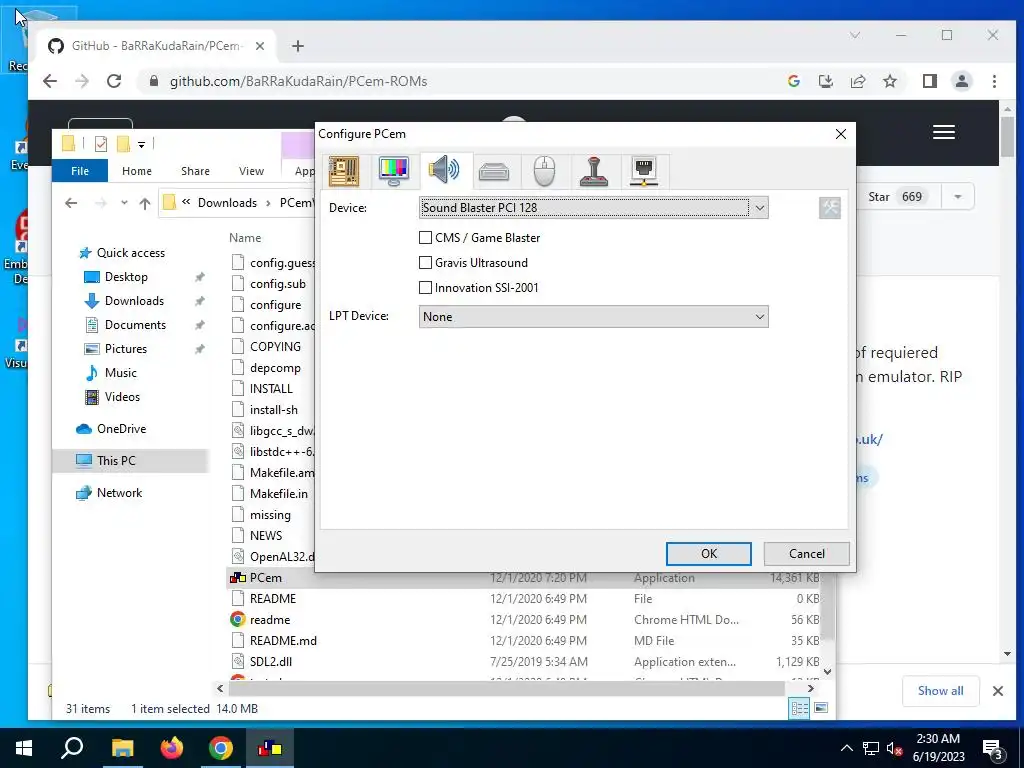The height and width of the screenshot is (768, 1024).
Task: Switch to Home ribbon tab in Explorer
Action: pyautogui.click(x=136, y=171)
